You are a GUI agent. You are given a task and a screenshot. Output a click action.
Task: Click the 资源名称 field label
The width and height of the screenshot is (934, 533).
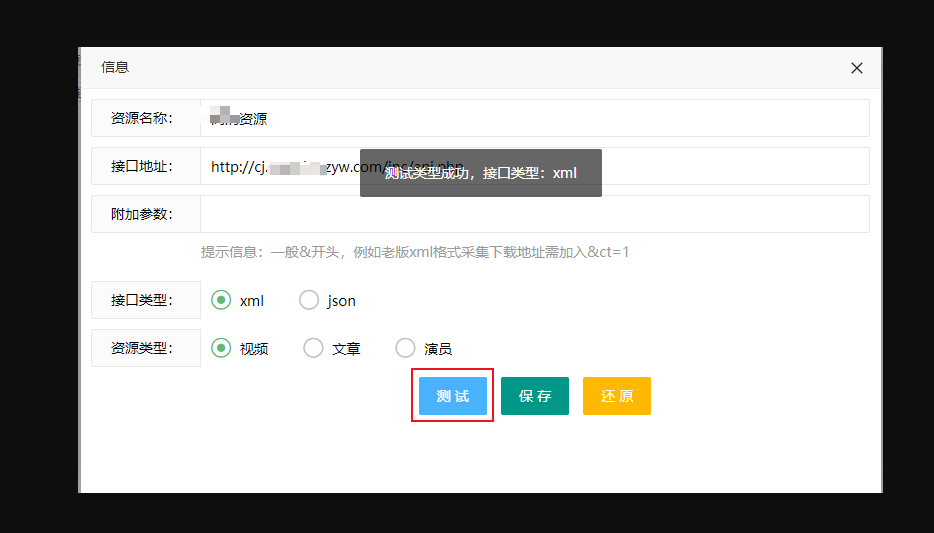(142, 118)
